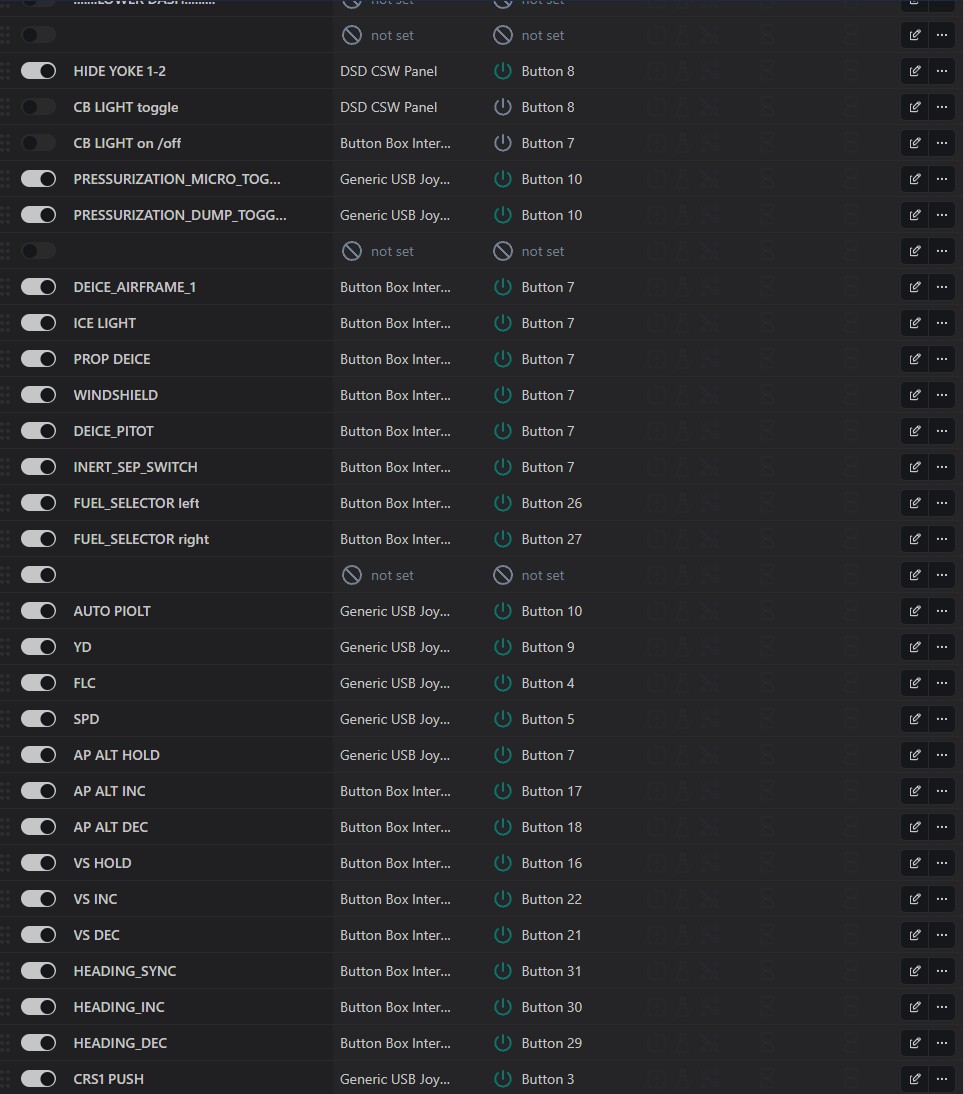
Task: Click the edit icon for CRS1 PUSH
Action: point(914,1079)
